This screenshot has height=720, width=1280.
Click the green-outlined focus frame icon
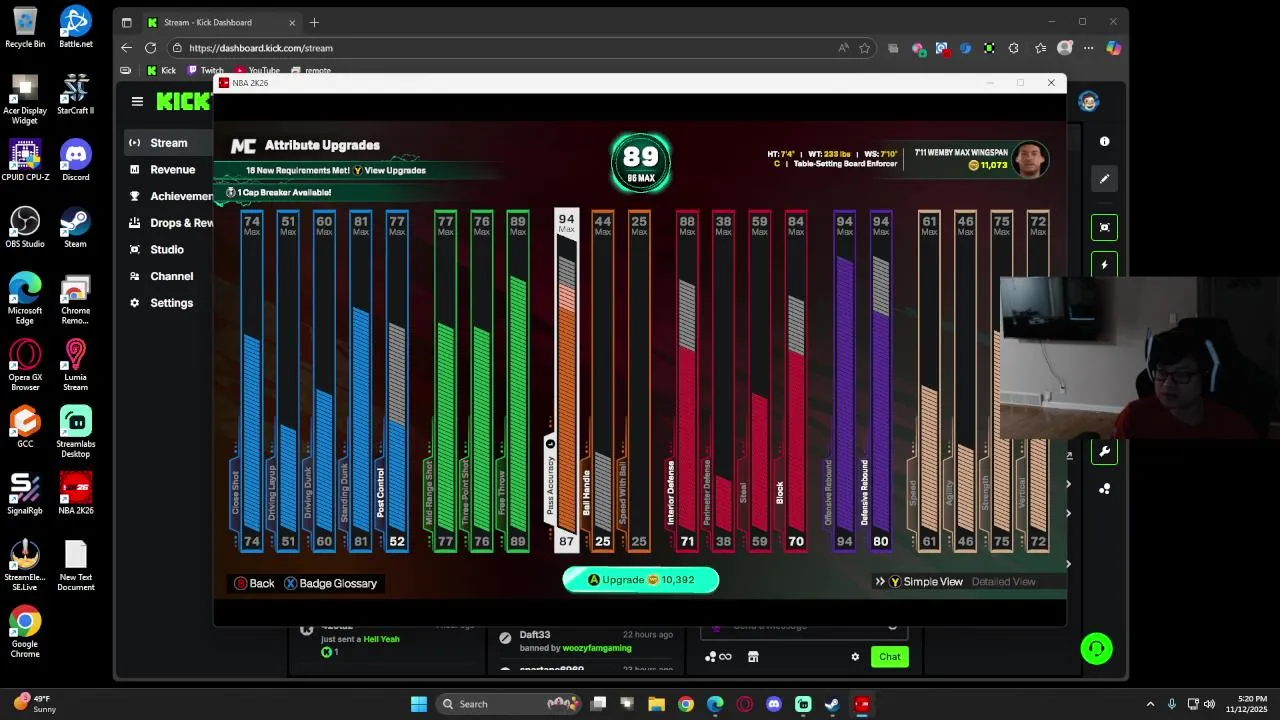click(1104, 227)
